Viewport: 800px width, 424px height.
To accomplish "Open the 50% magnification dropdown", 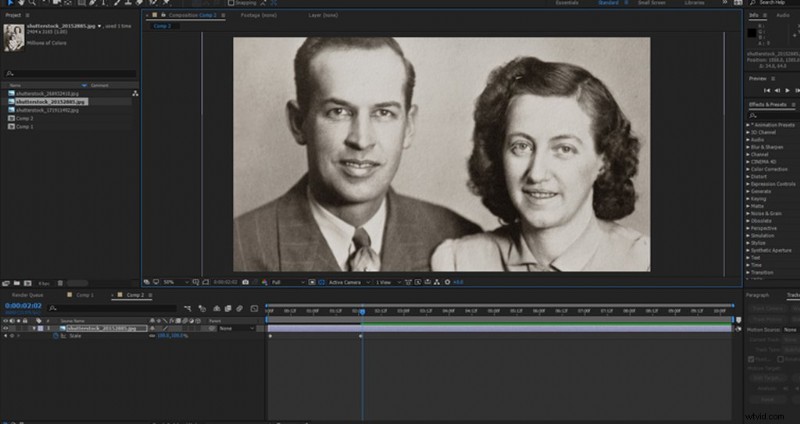I will coord(176,282).
